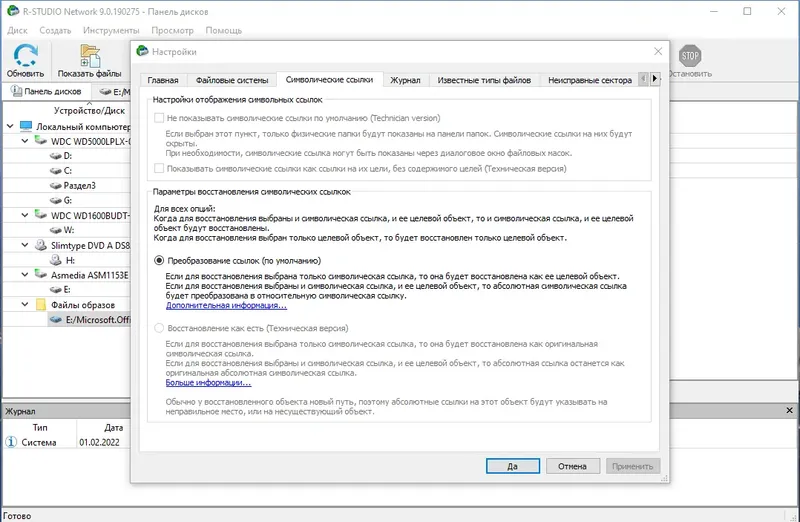
Task: Click the R-Studio logo in the Настройки title
Action: pyautogui.click(x=143, y=51)
